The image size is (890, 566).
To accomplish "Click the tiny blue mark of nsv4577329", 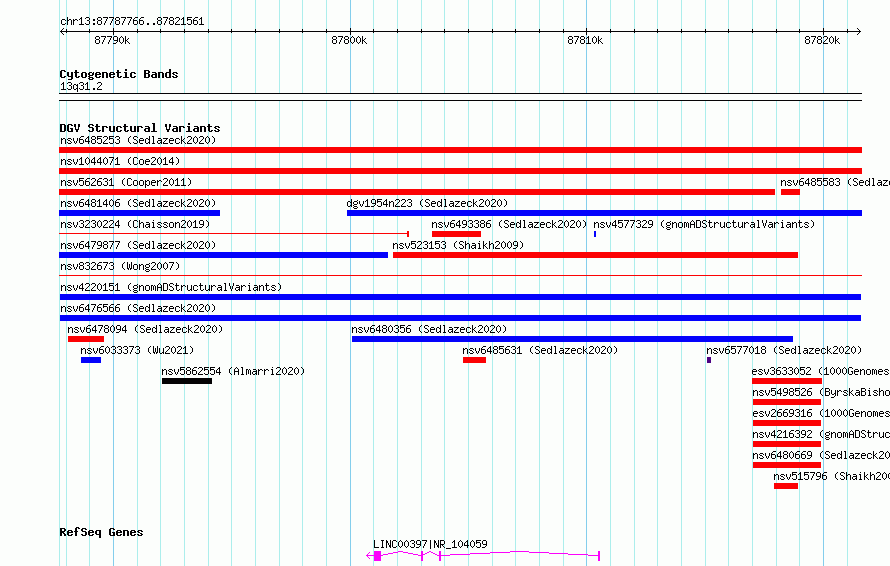I will (x=595, y=234).
